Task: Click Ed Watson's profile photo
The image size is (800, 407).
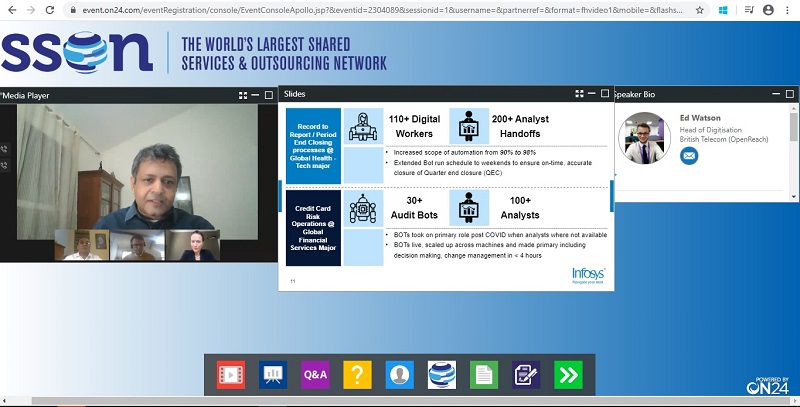Action: pyautogui.click(x=644, y=138)
